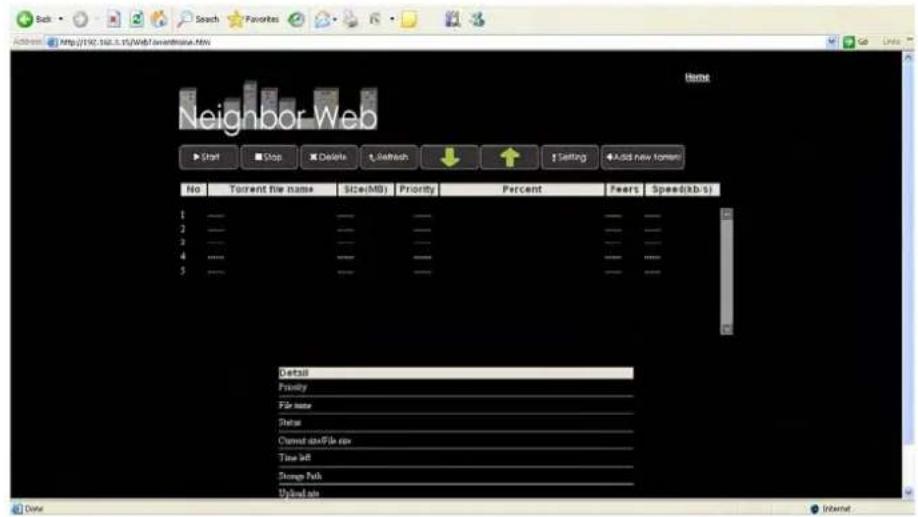
Task: Start the selected torrent
Action: pos(209,157)
